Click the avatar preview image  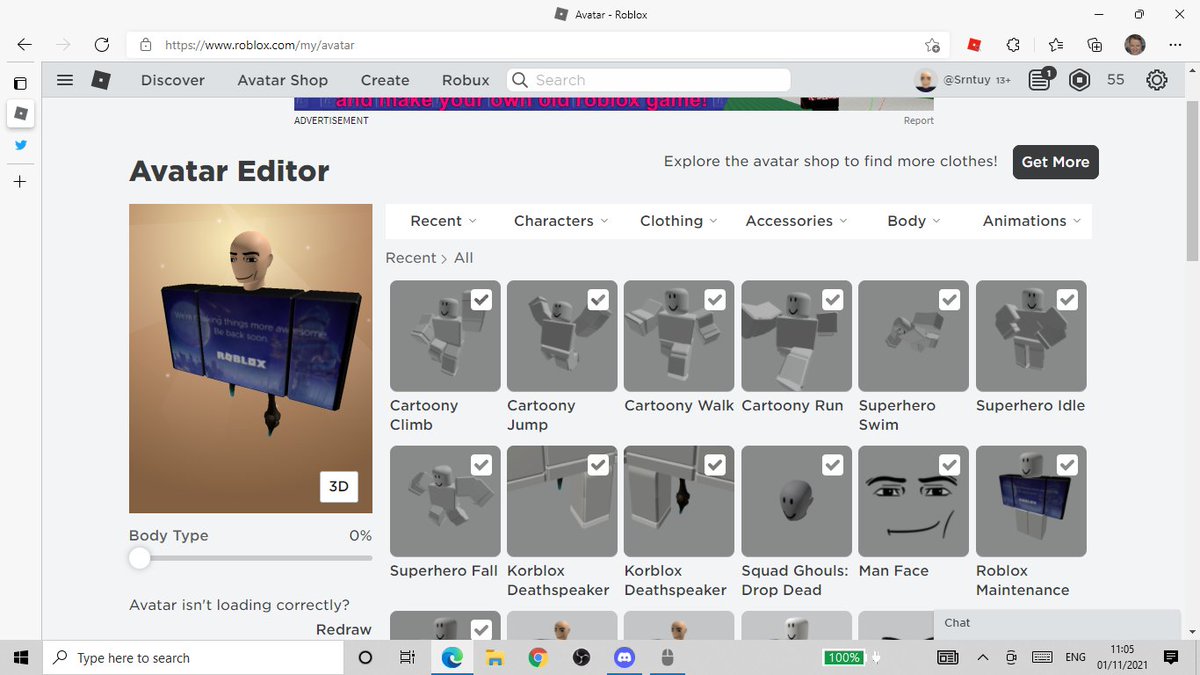coord(251,358)
